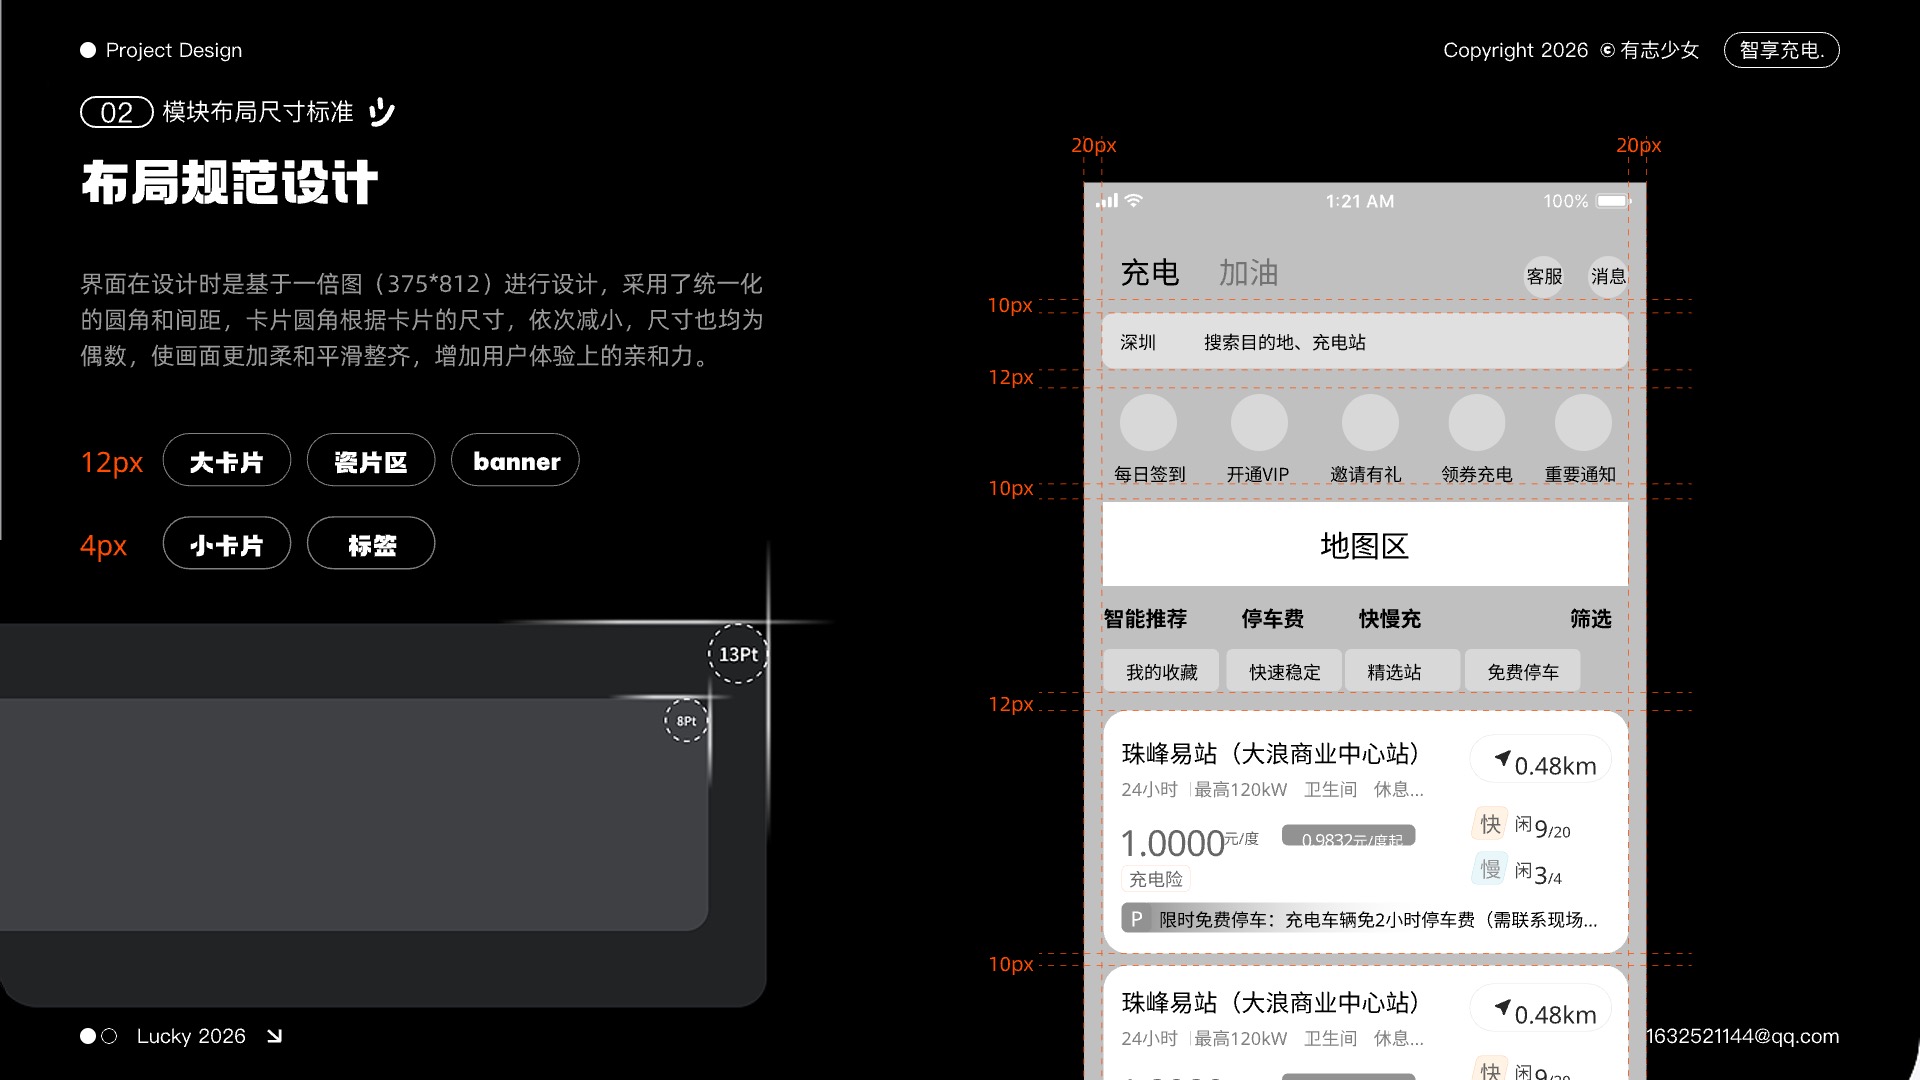Image resolution: width=1920 pixels, height=1080 pixels.
Task: Click the email 1632521144@qq.com
Action: 1742,1036
